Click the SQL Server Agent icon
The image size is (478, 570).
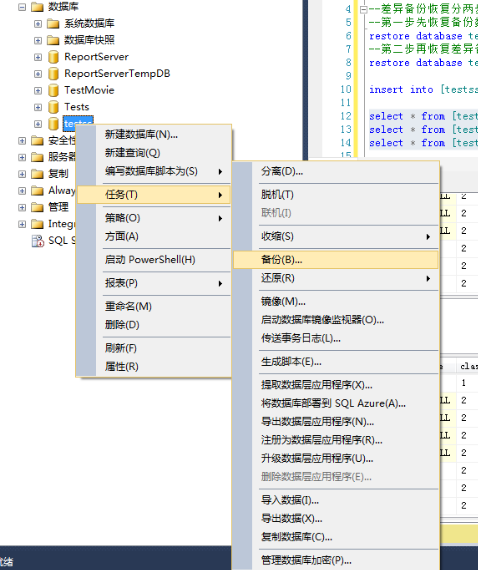pos(37,241)
